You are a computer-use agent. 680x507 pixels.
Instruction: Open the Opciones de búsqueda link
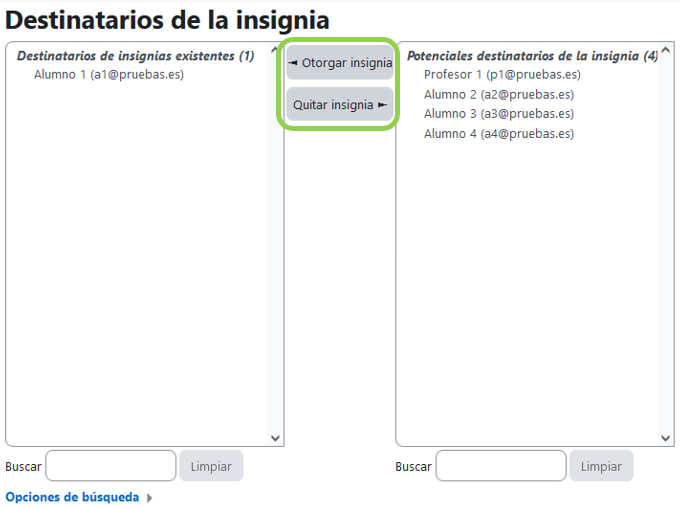point(72,497)
